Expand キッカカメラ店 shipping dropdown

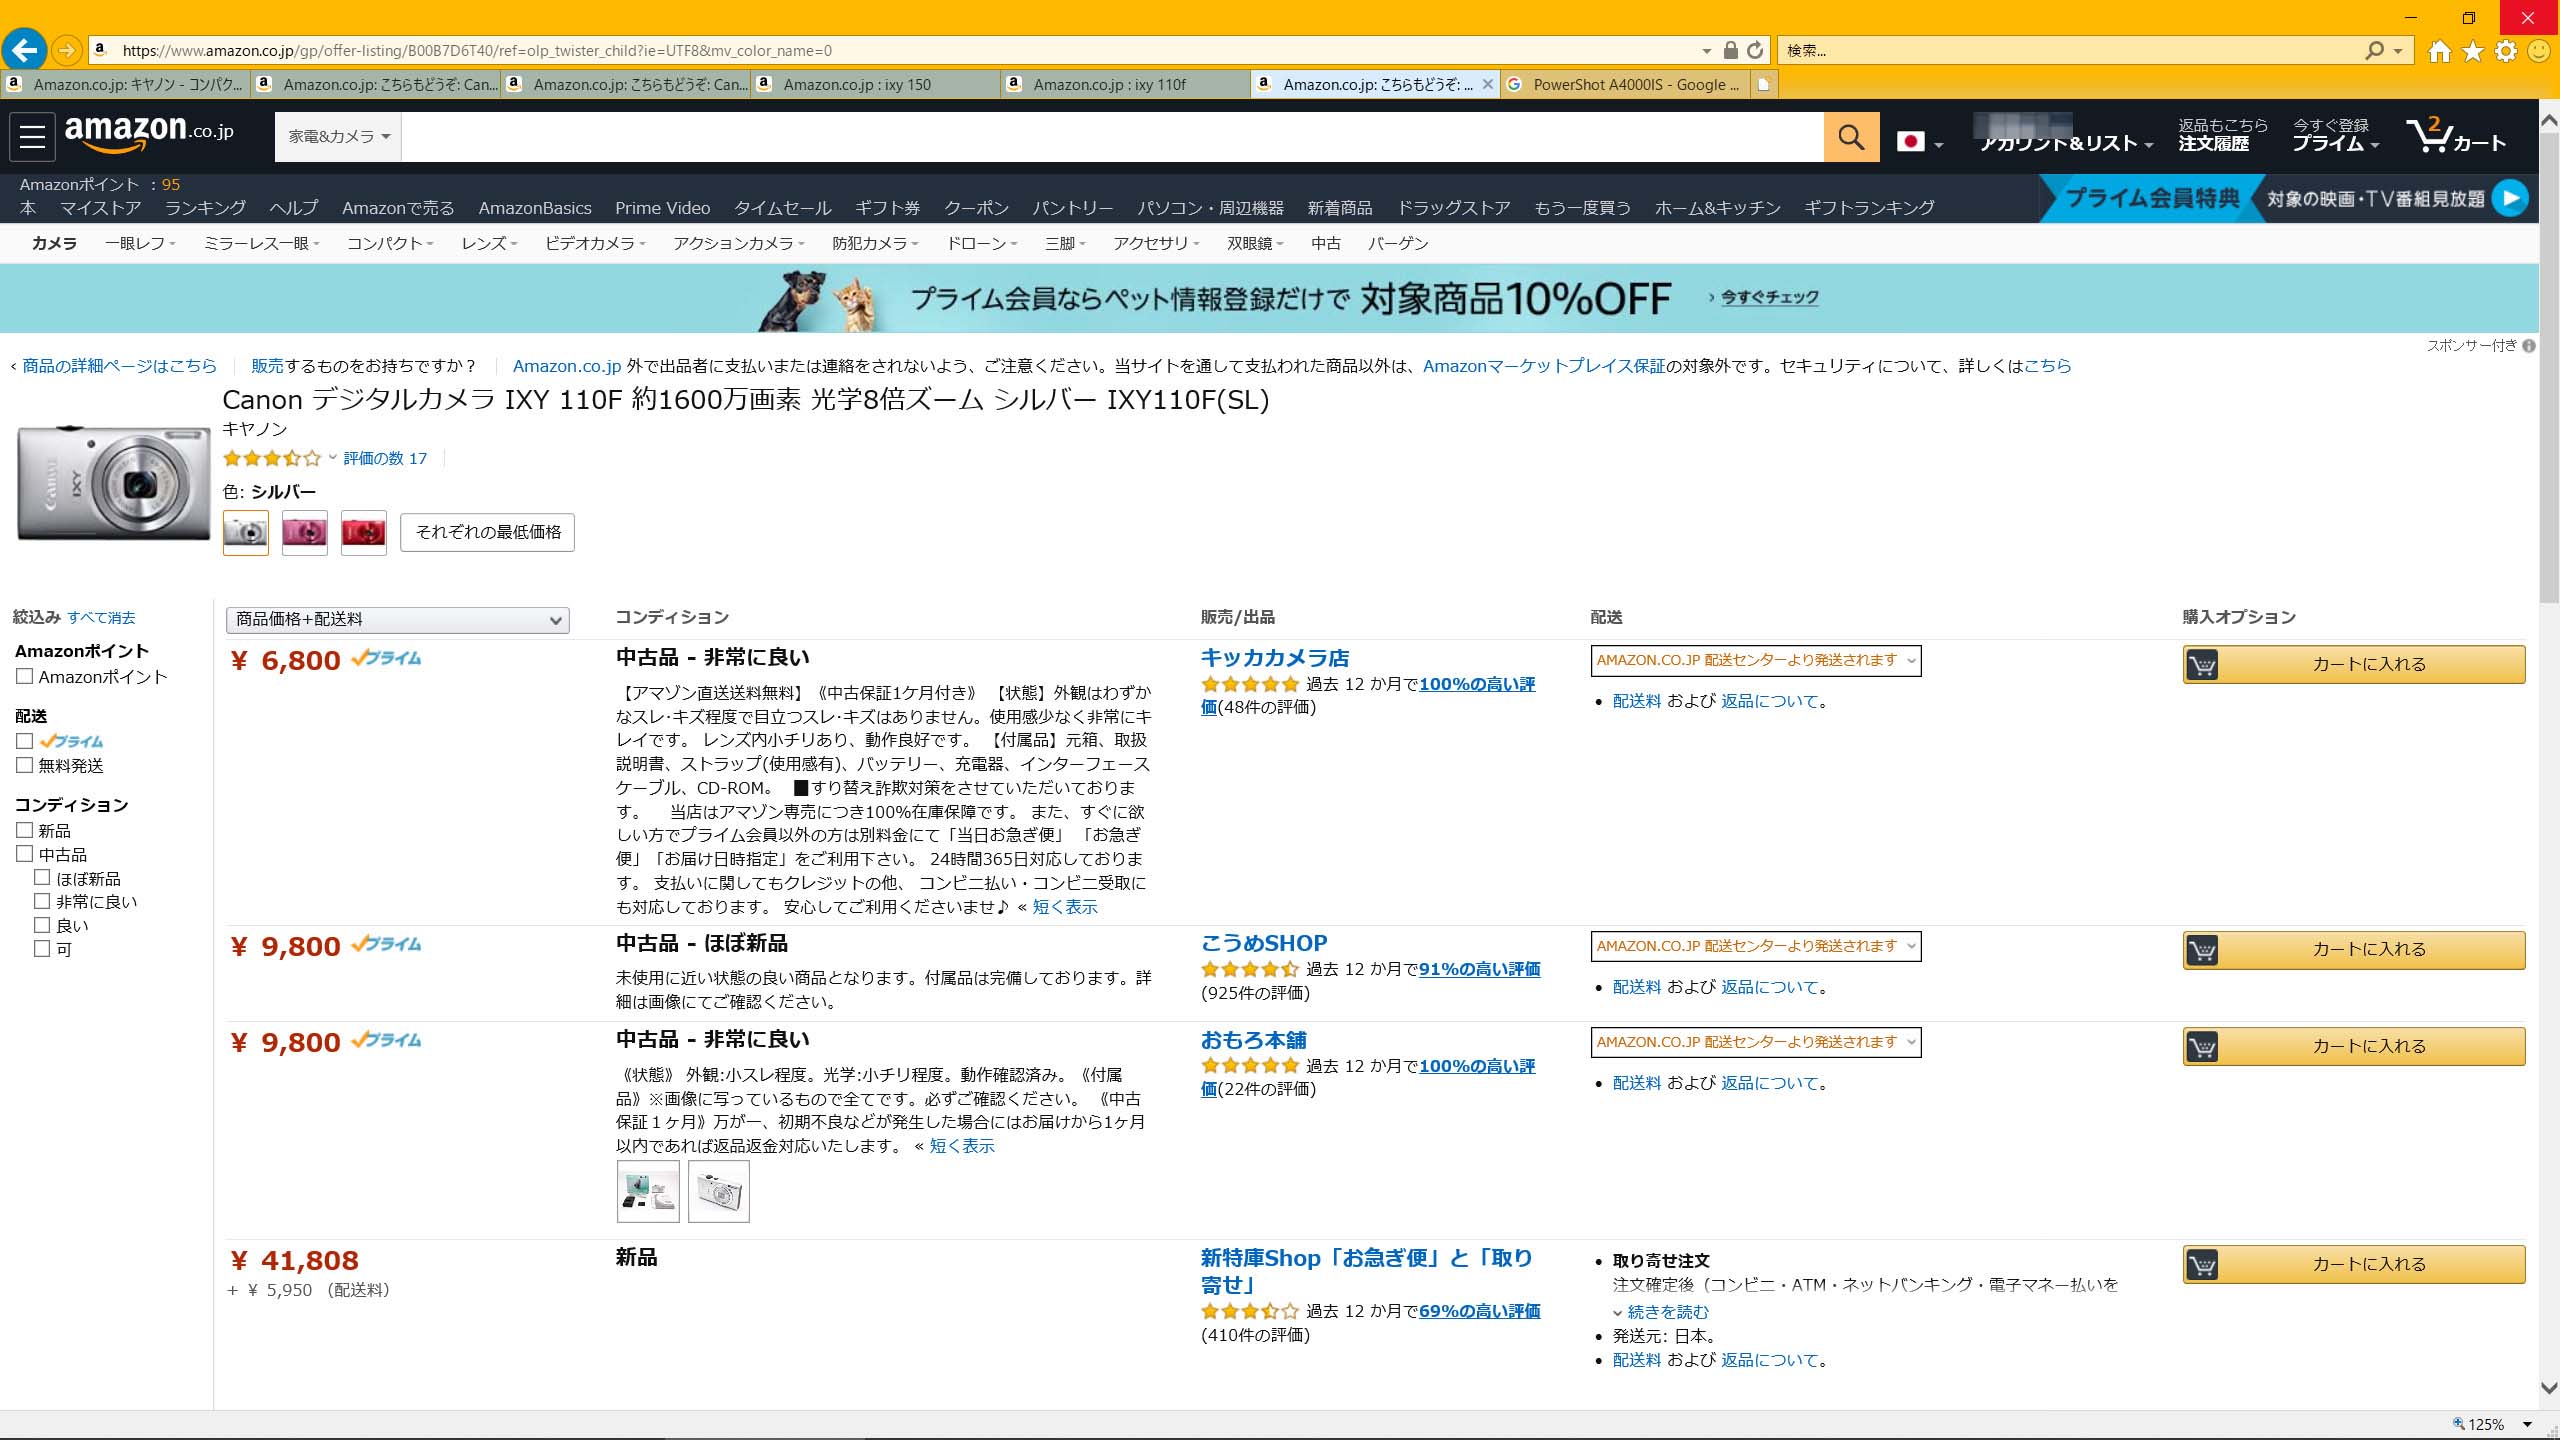pyautogui.click(x=1756, y=660)
